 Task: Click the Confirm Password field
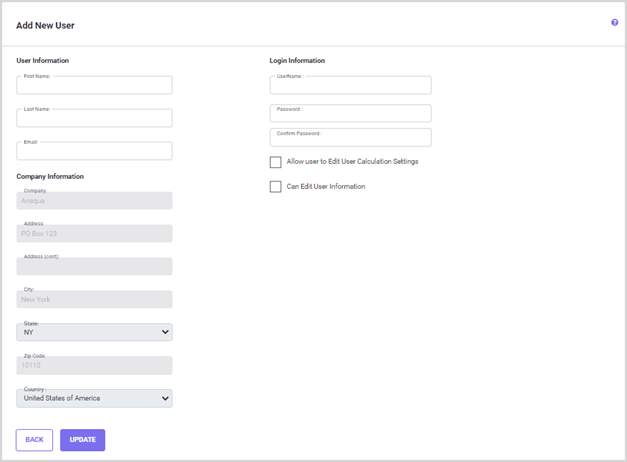coord(350,138)
